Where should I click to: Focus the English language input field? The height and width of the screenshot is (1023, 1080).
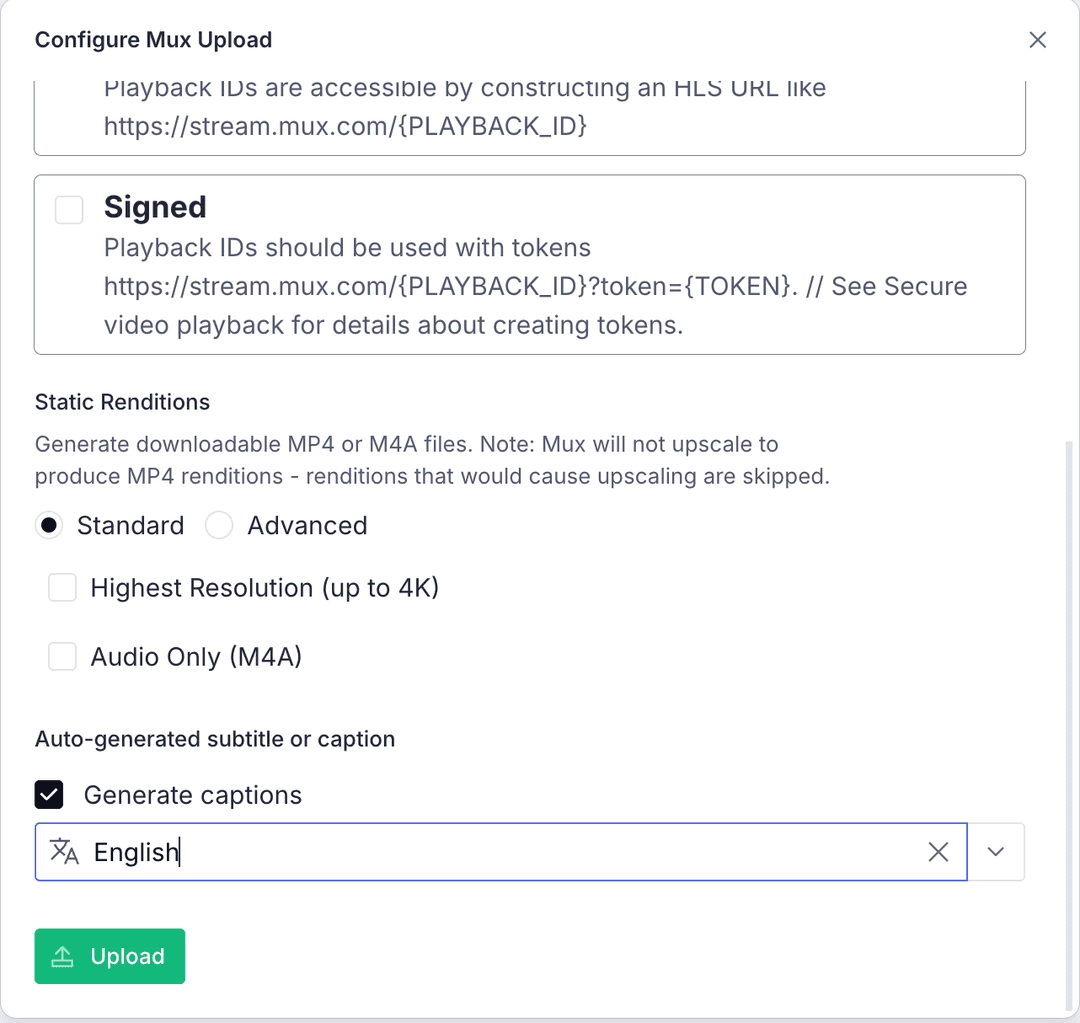tap(500, 852)
